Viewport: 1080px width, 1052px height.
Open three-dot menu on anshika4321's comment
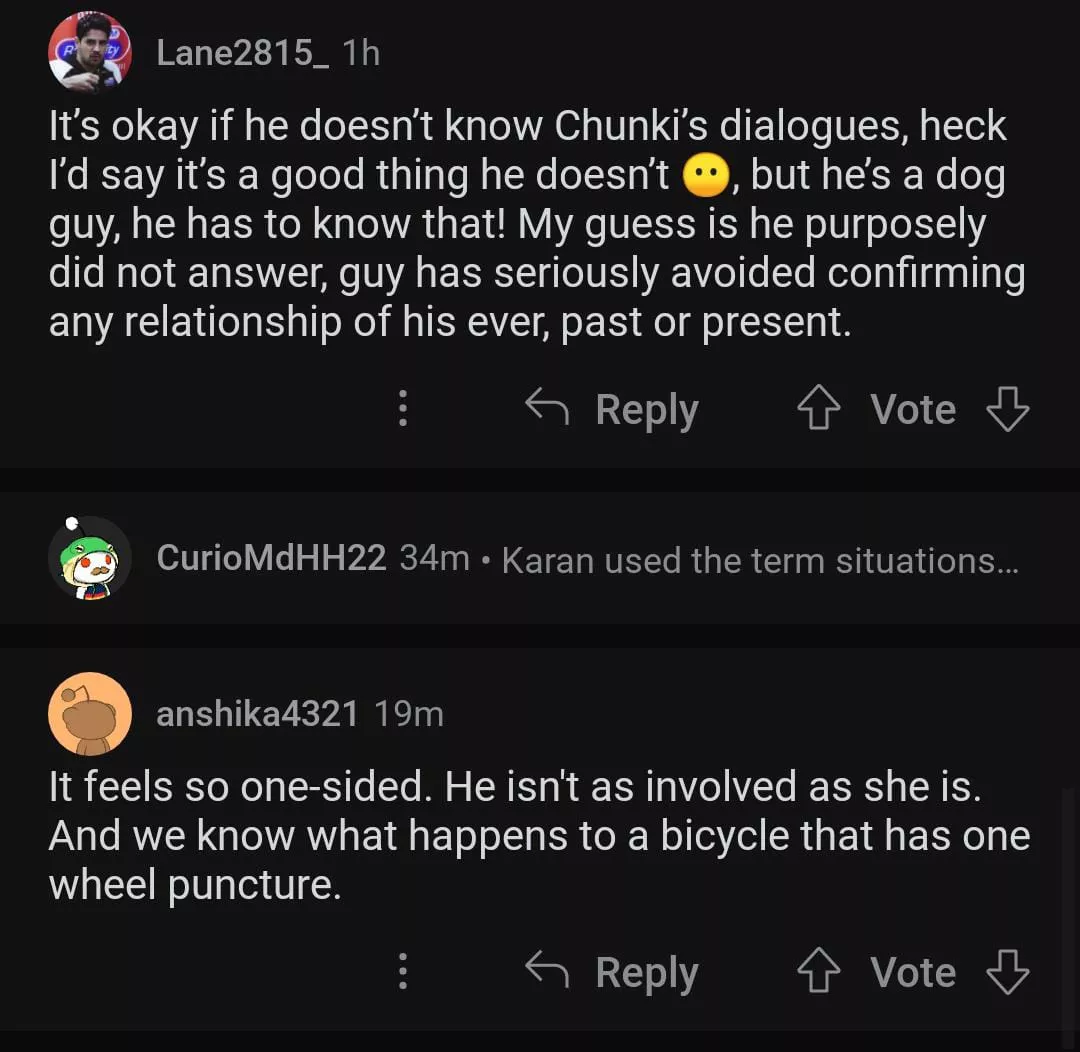pos(403,973)
